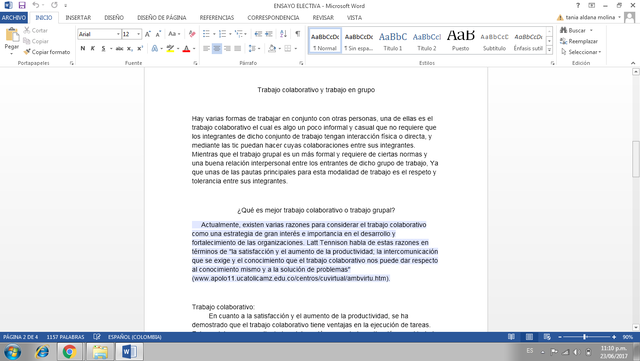
Task: Copy selection with Copiar
Action: pos(36,41)
